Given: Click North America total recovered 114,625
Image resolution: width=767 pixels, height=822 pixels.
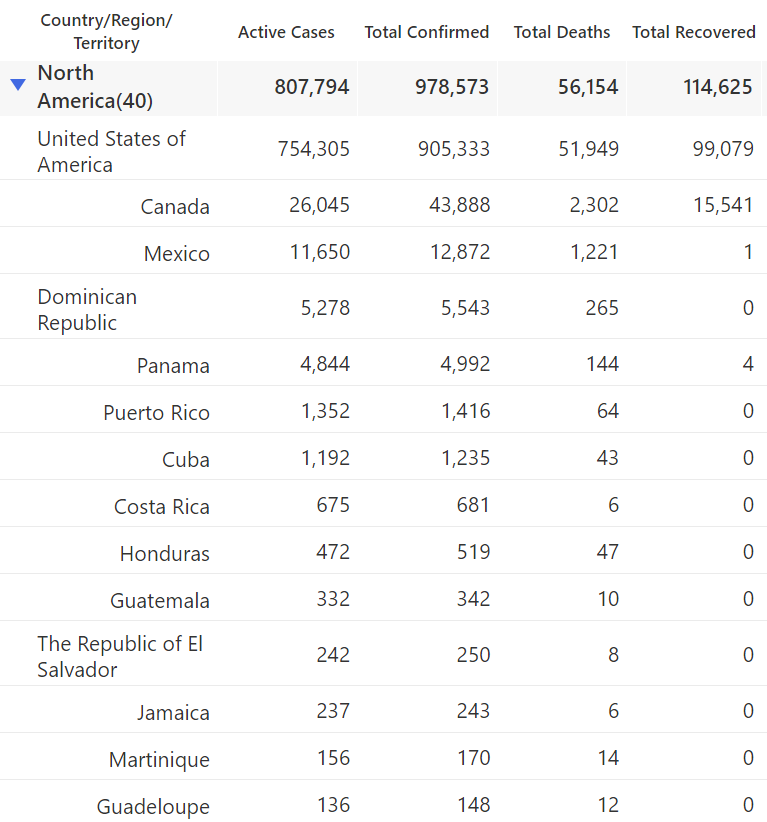Looking at the screenshot, I should point(718,87).
